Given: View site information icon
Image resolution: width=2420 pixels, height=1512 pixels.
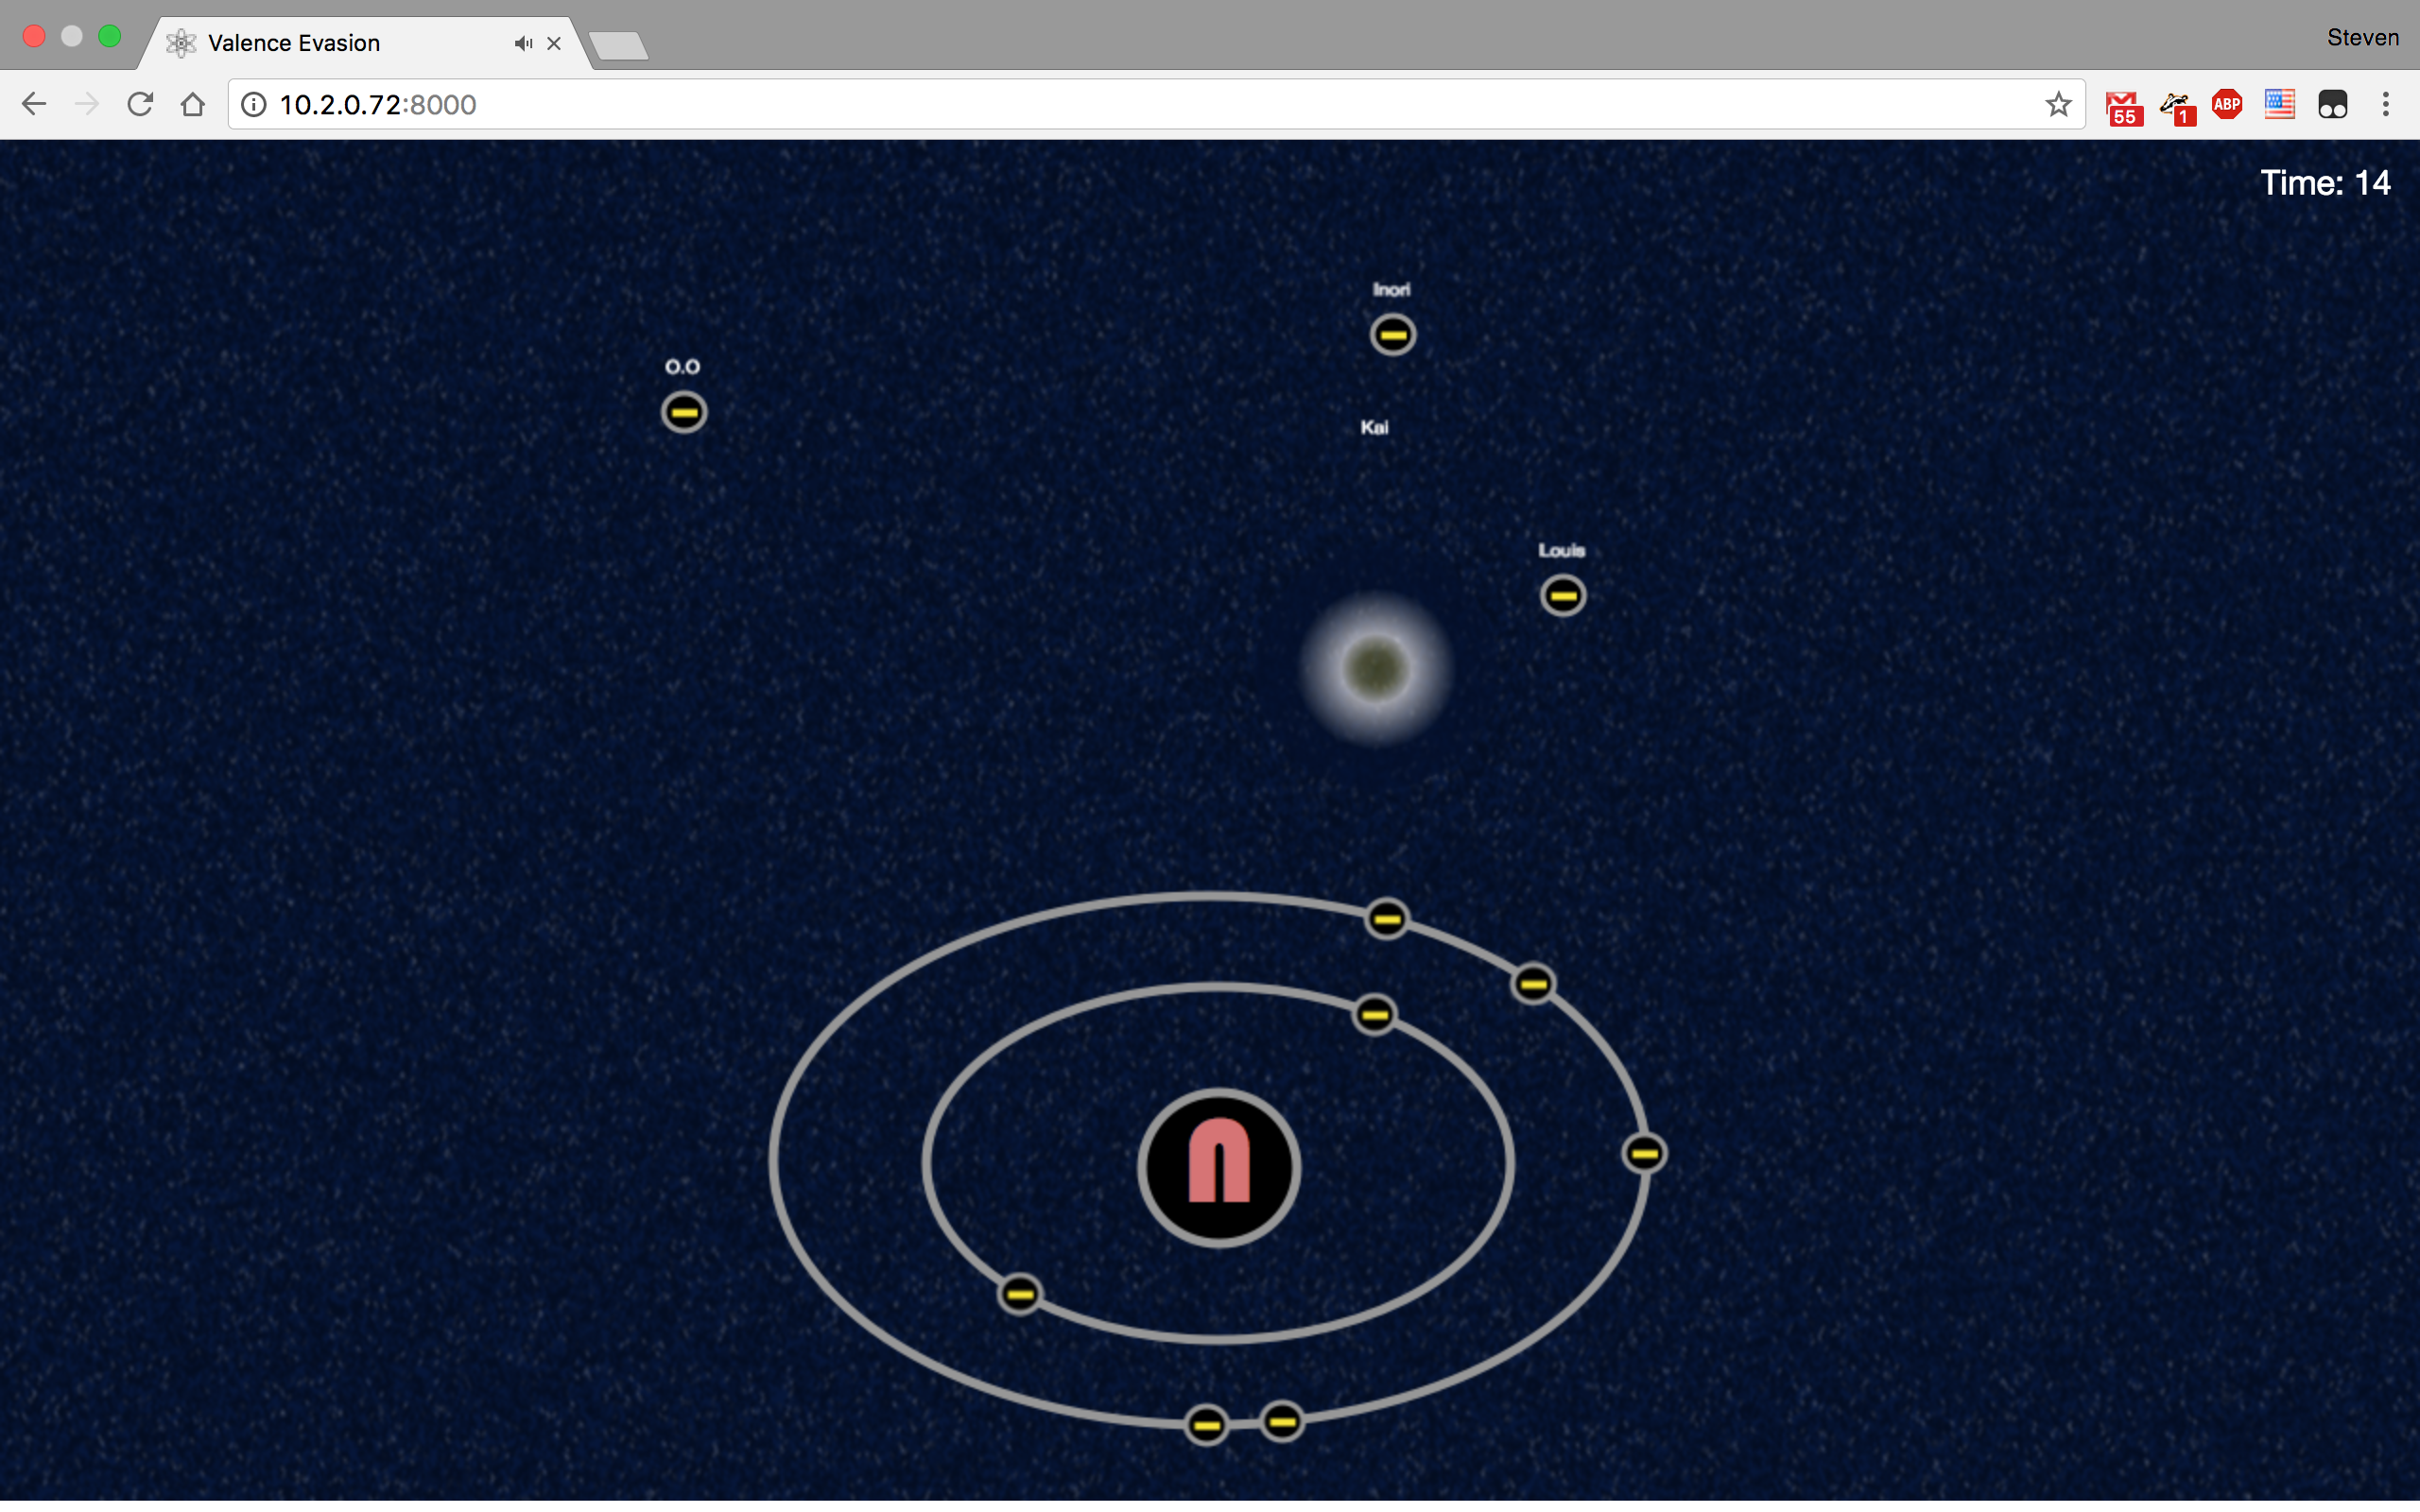Looking at the screenshot, I should tap(254, 104).
